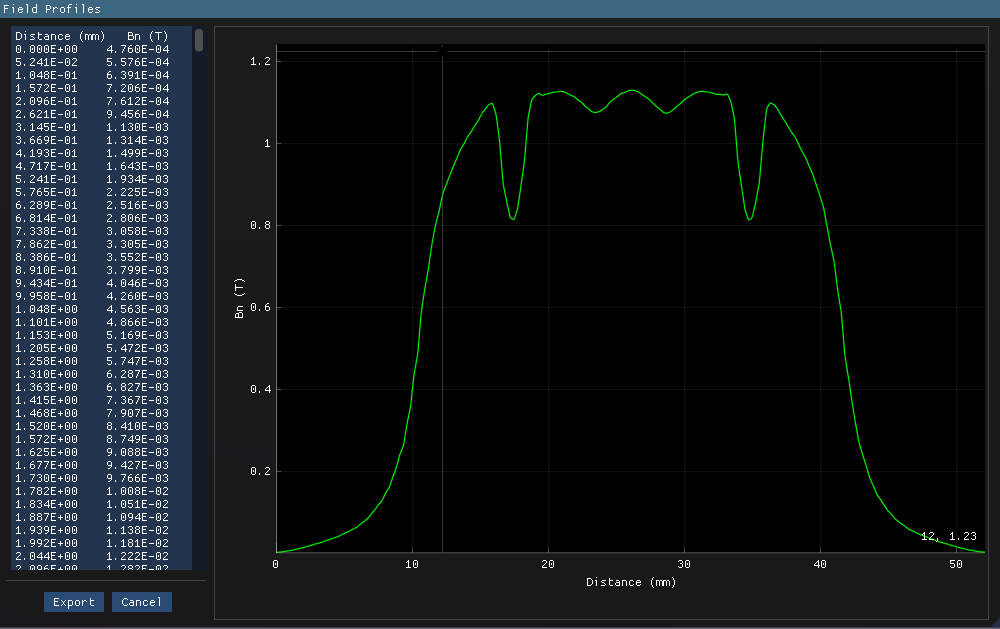Click the cursor readout label 12, 1.23
Image resolution: width=1000 pixels, height=629 pixels.
pos(948,536)
